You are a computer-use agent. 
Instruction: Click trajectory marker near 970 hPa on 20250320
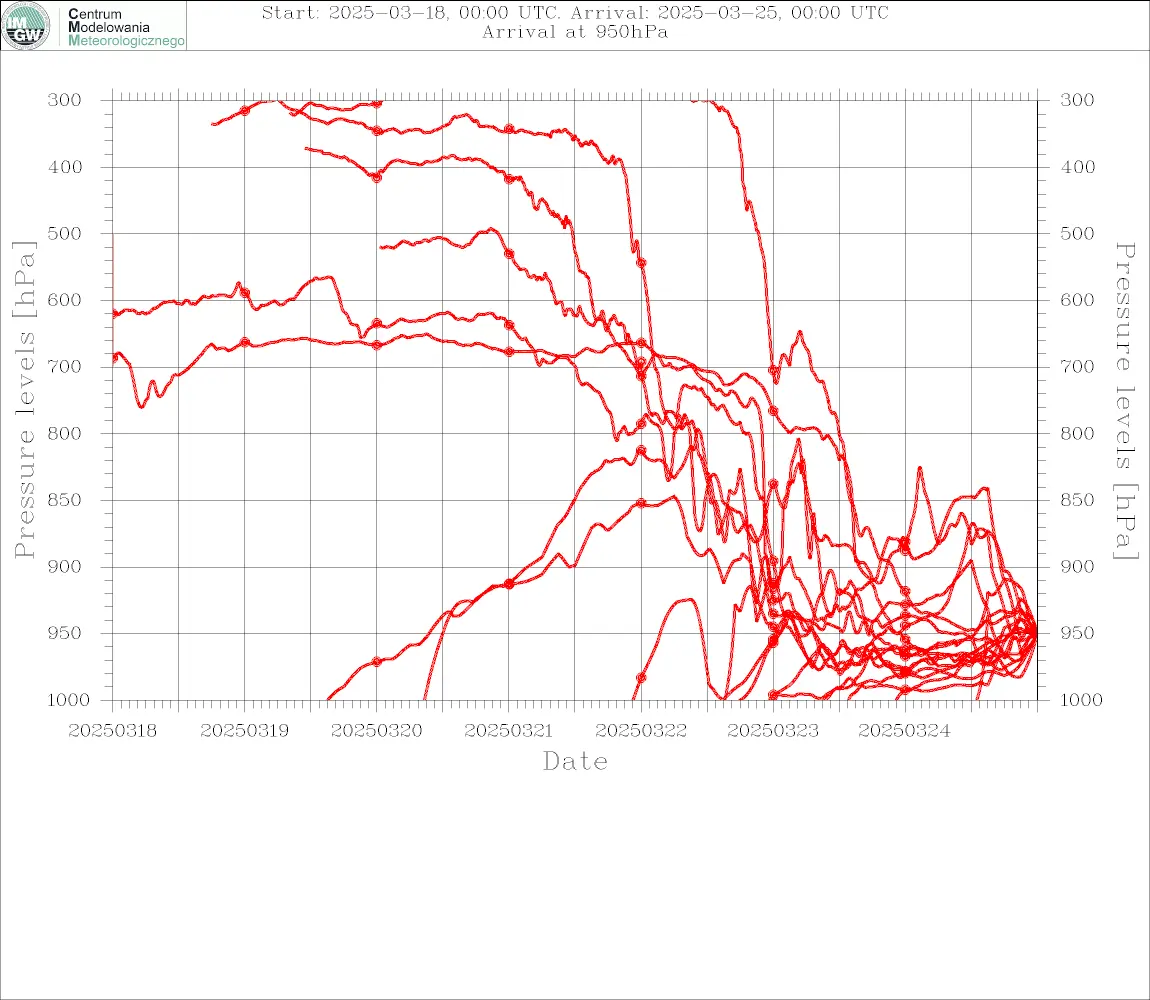pos(377,662)
